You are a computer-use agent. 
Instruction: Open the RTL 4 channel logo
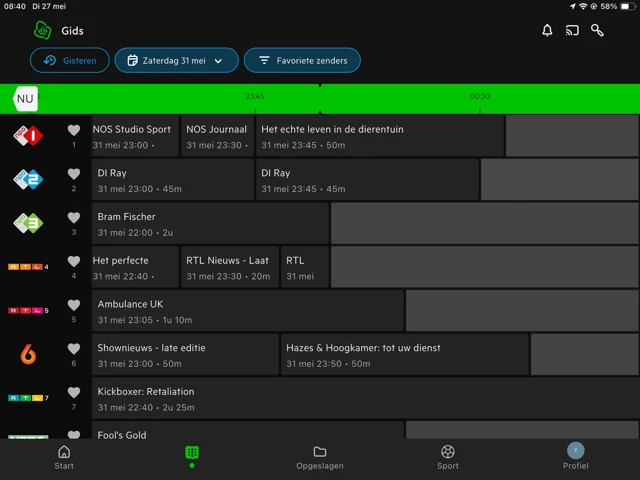coord(28,267)
